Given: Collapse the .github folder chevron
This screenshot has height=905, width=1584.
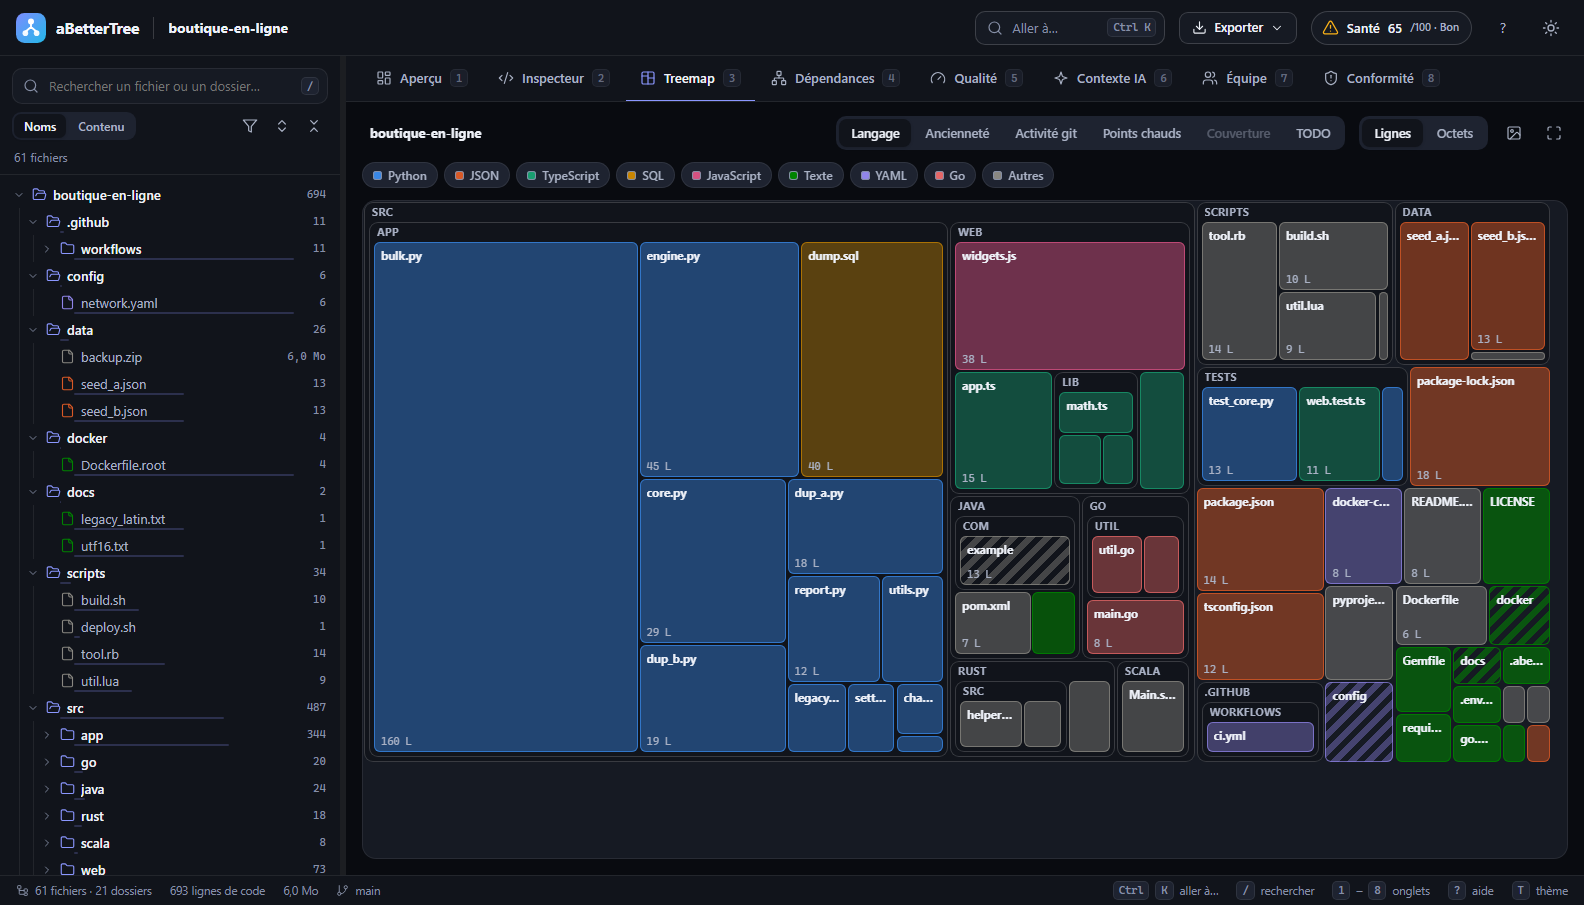Looking at the screenshot, I should tap(33, 222).
